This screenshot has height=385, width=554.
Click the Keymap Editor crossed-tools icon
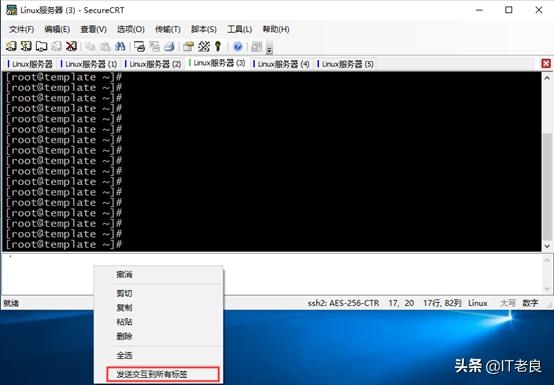pyautogui.click(x=204, y=46)
